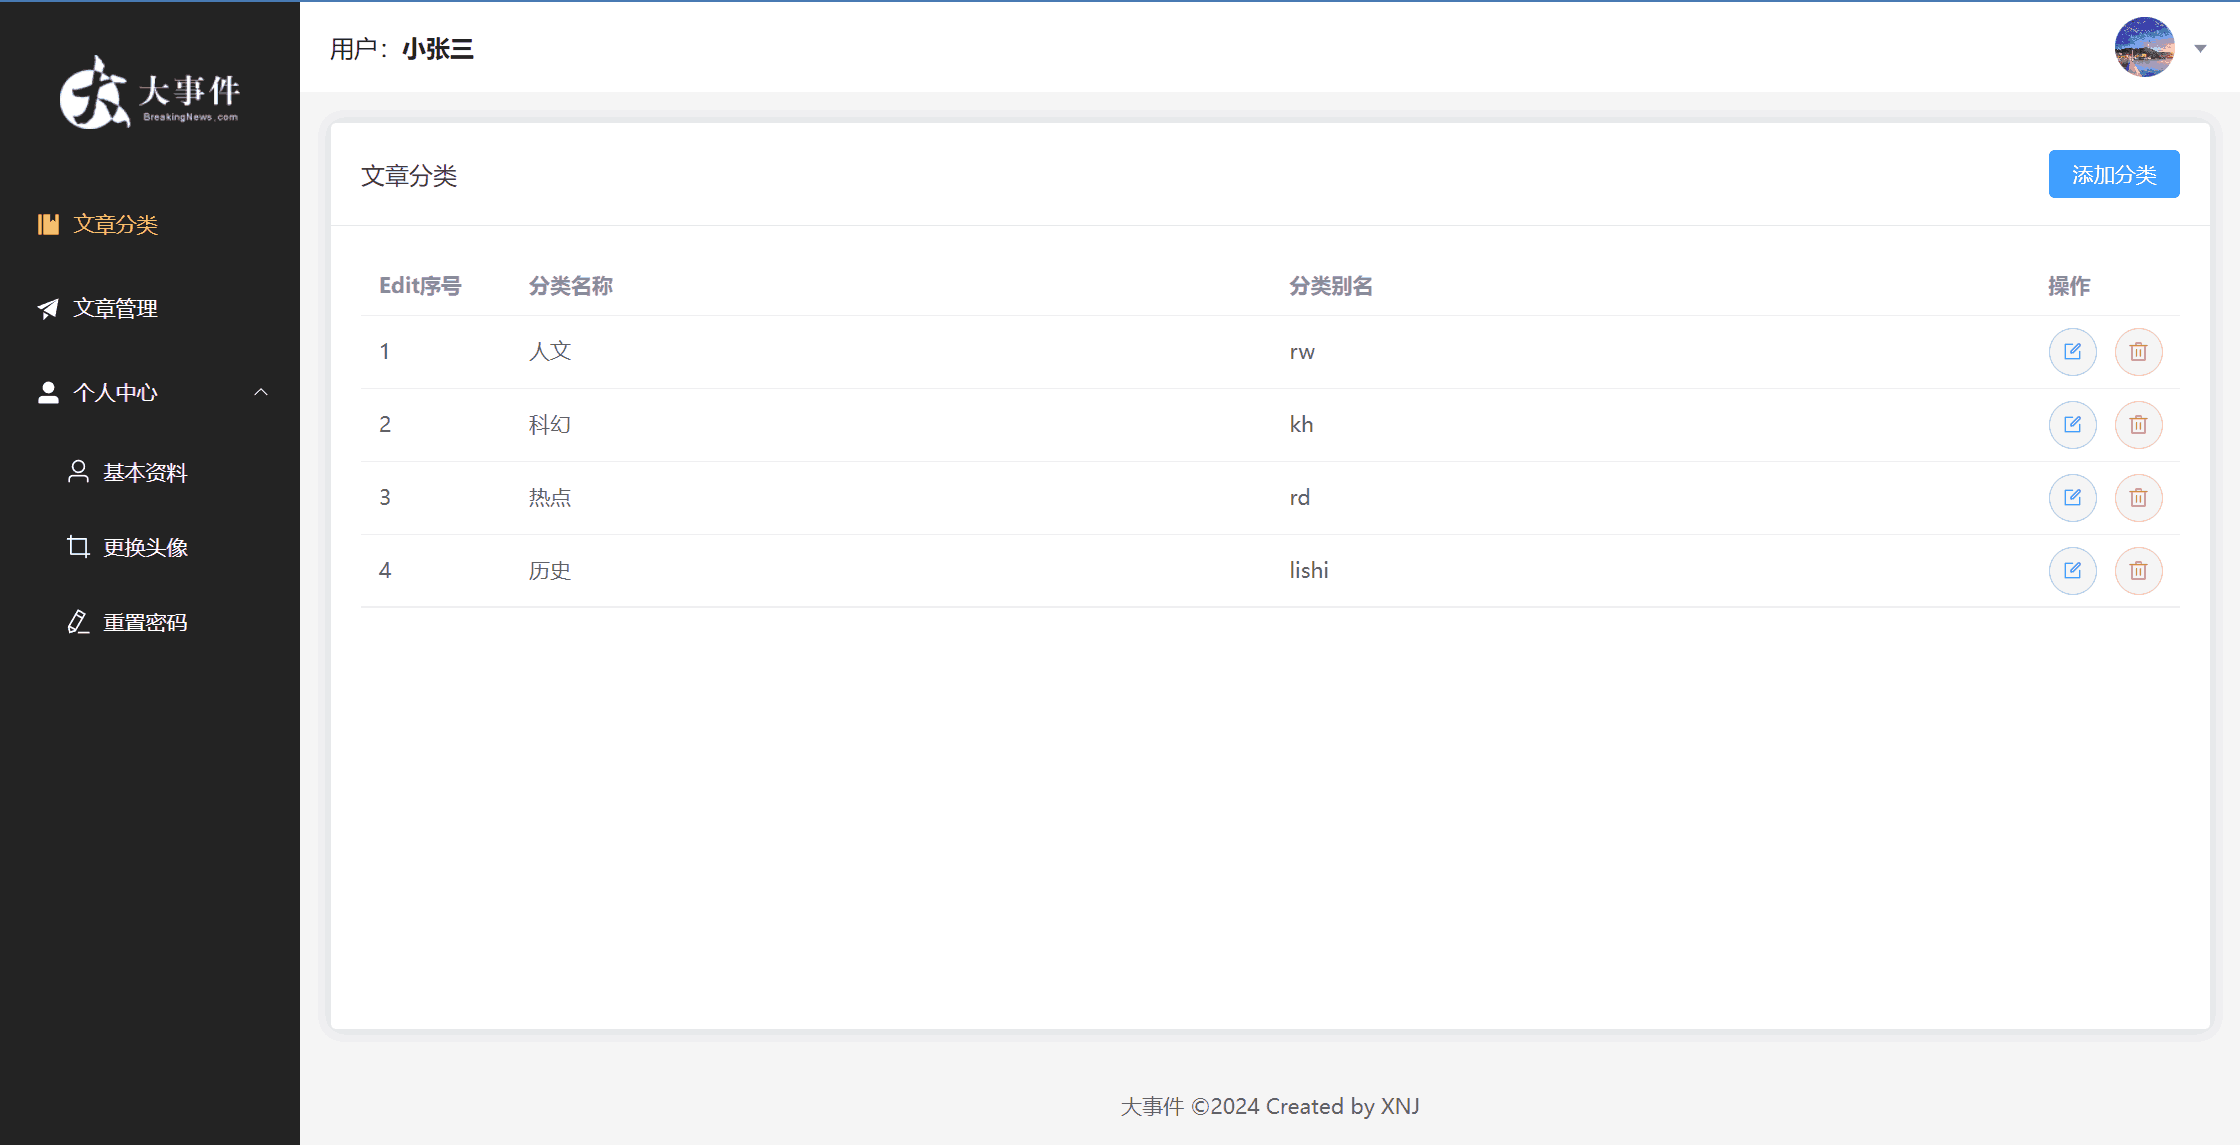Delete the 热点 category row

[x=2138, y=498]
